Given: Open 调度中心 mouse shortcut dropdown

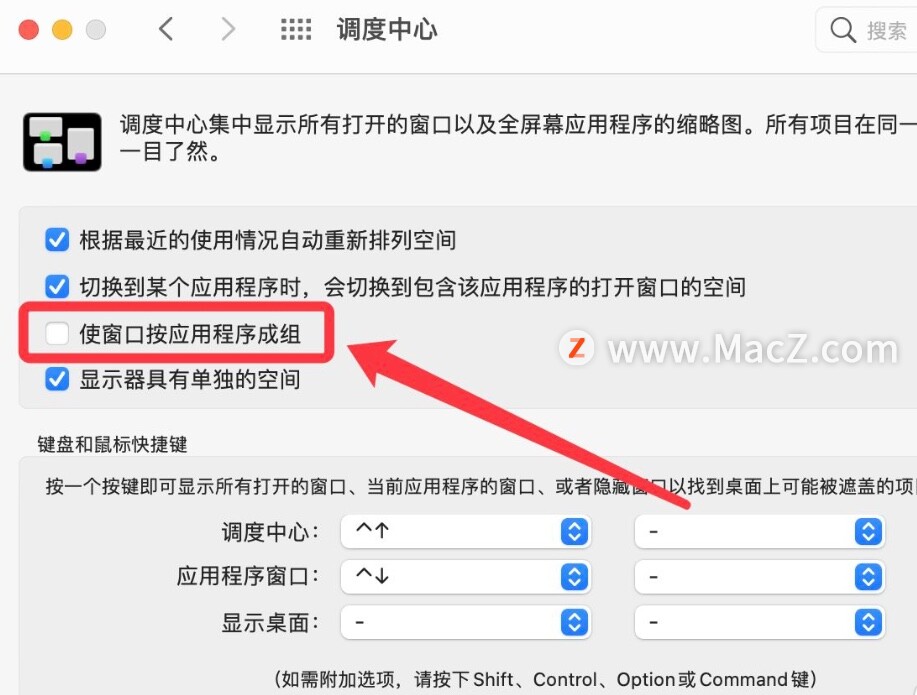Looking at the screenshot, I should tap(759, 531).
